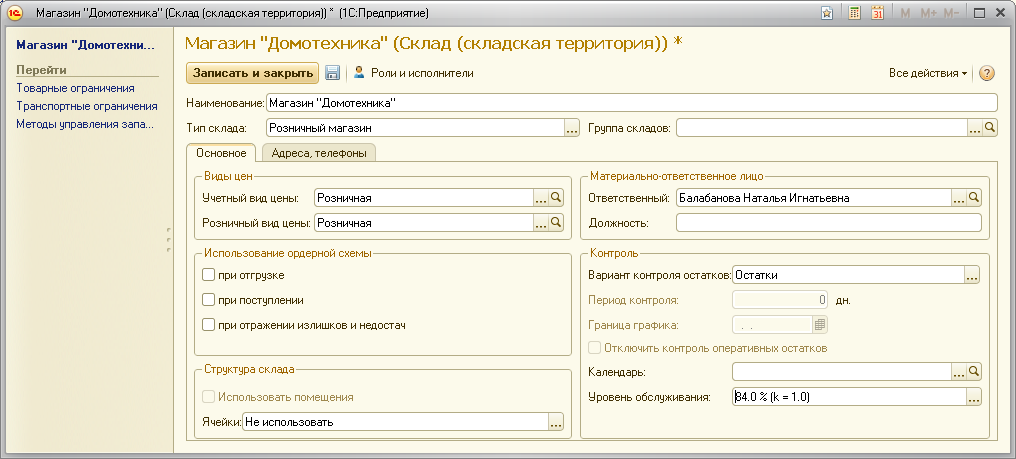
Task: Click the Период контроля number field
Action: tap(781, 300)
